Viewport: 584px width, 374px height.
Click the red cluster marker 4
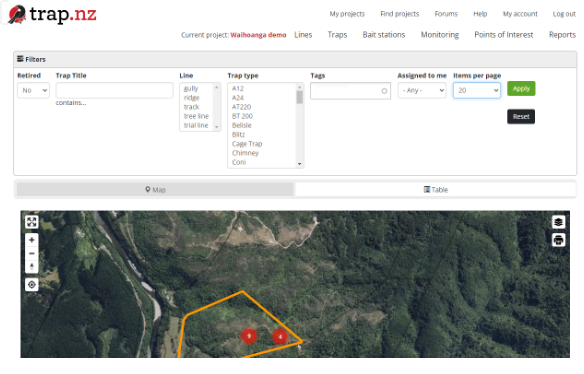click(280, 336)
